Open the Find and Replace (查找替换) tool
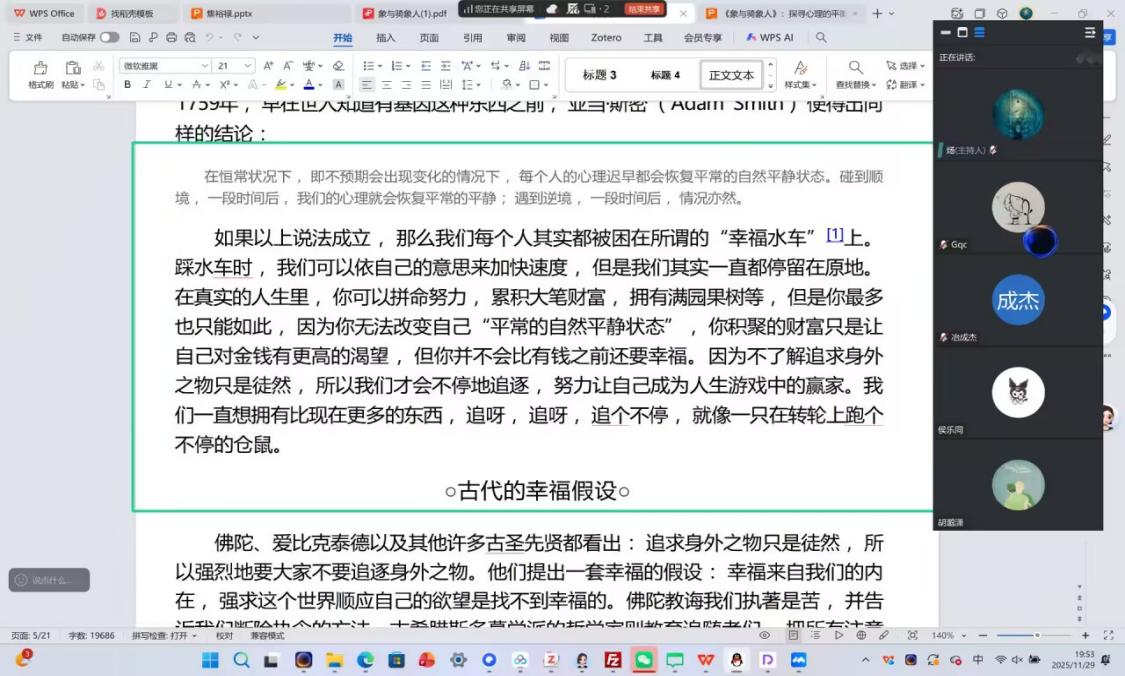Image resolution: width=1125 pixels, height=676 pixels. pos(855,74)
